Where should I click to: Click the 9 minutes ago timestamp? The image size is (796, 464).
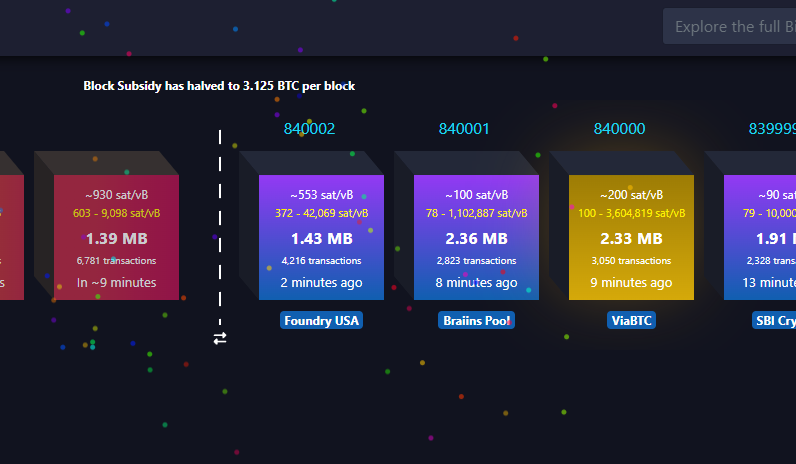[x=631, y=283]
